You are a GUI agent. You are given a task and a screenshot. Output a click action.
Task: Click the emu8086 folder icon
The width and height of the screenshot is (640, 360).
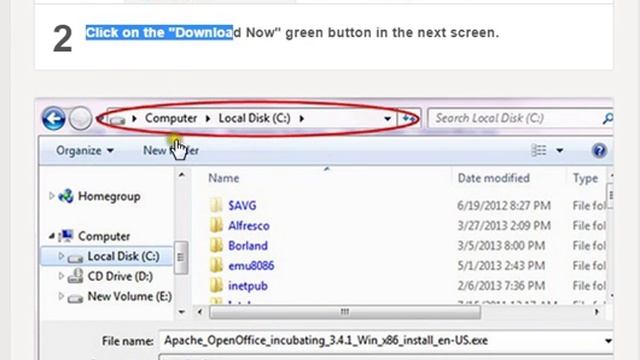216,265
